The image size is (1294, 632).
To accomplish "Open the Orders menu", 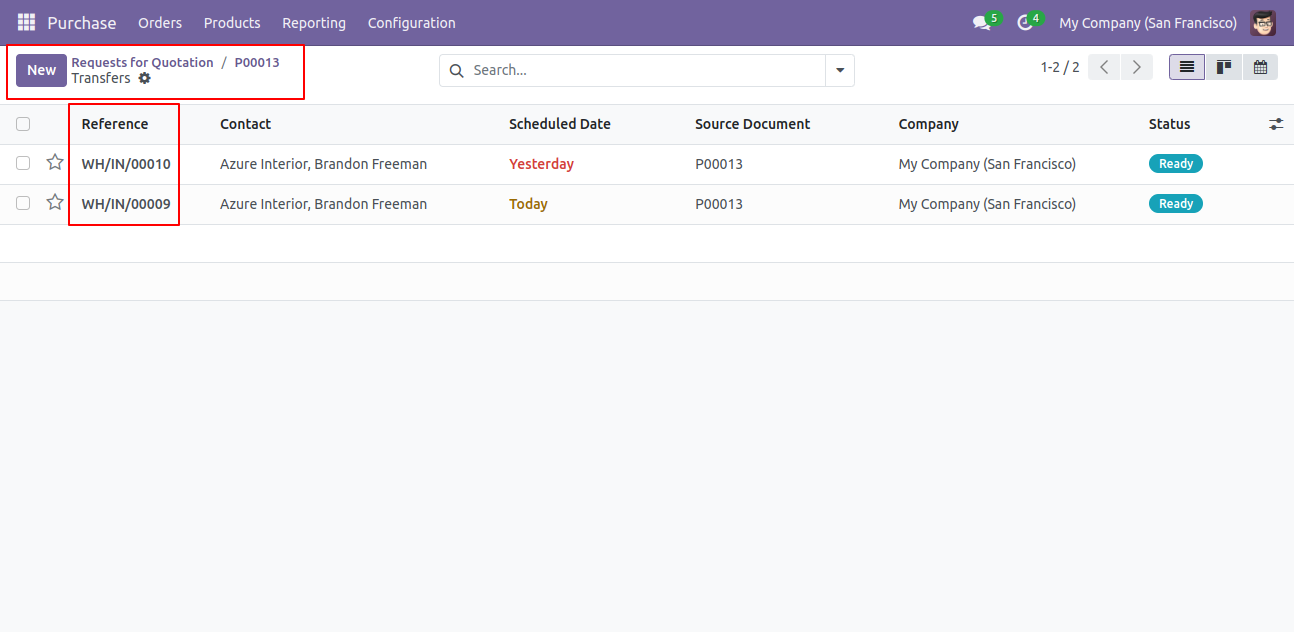I will [x=160, y=22].
